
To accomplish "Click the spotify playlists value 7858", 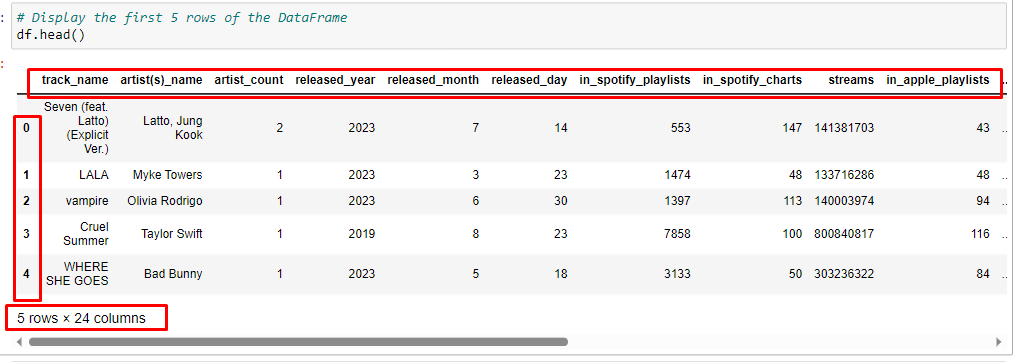I will click(x=677, y=234).
